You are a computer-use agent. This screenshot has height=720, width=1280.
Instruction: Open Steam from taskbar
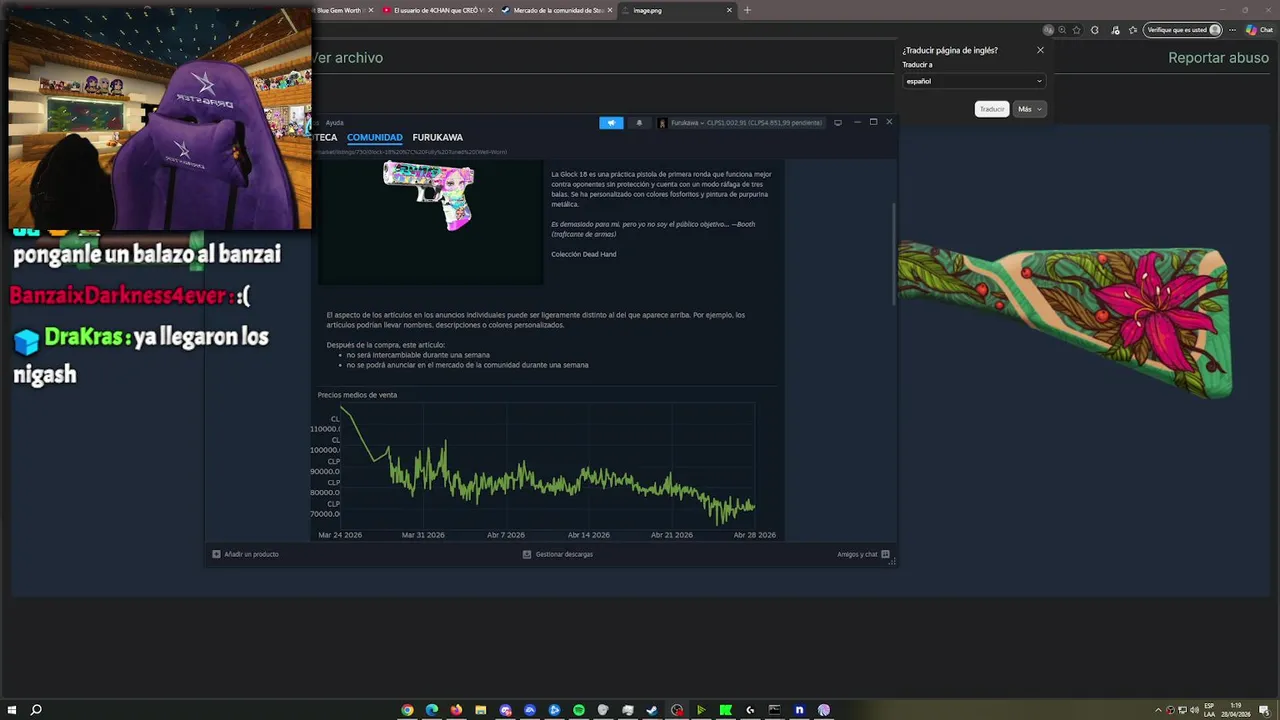652,710
